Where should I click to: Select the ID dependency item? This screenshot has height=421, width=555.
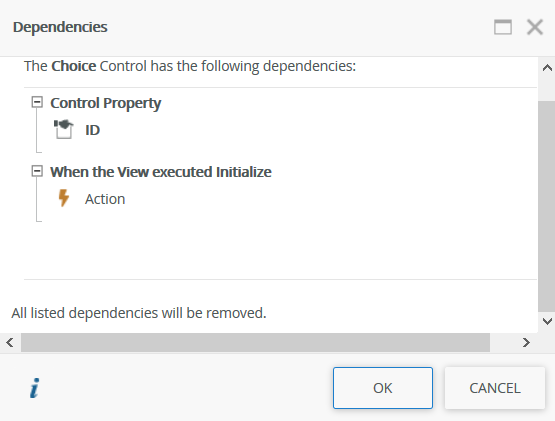92,130
